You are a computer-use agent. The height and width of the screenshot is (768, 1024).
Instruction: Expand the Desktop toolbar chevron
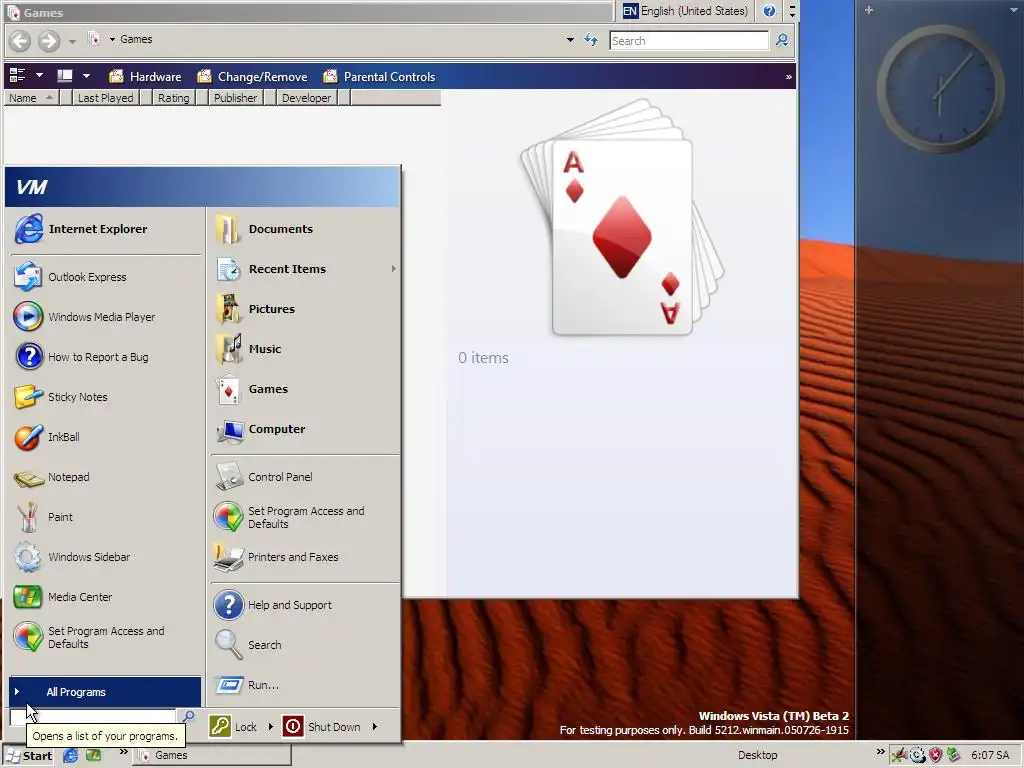click(880, 752)
